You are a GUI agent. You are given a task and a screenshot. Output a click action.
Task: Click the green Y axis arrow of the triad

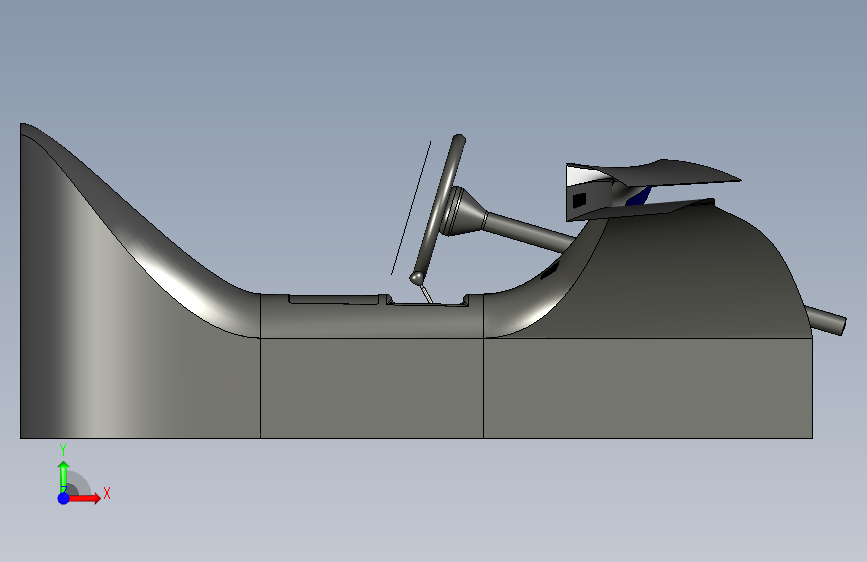(64, 475)
